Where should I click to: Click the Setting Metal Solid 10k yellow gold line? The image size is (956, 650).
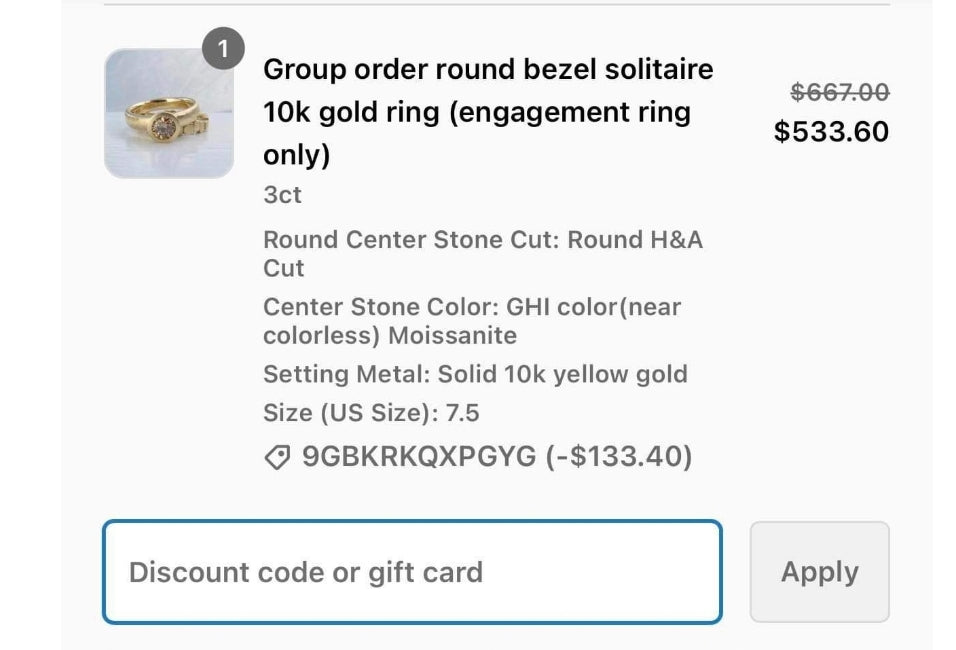pos(475,375)
